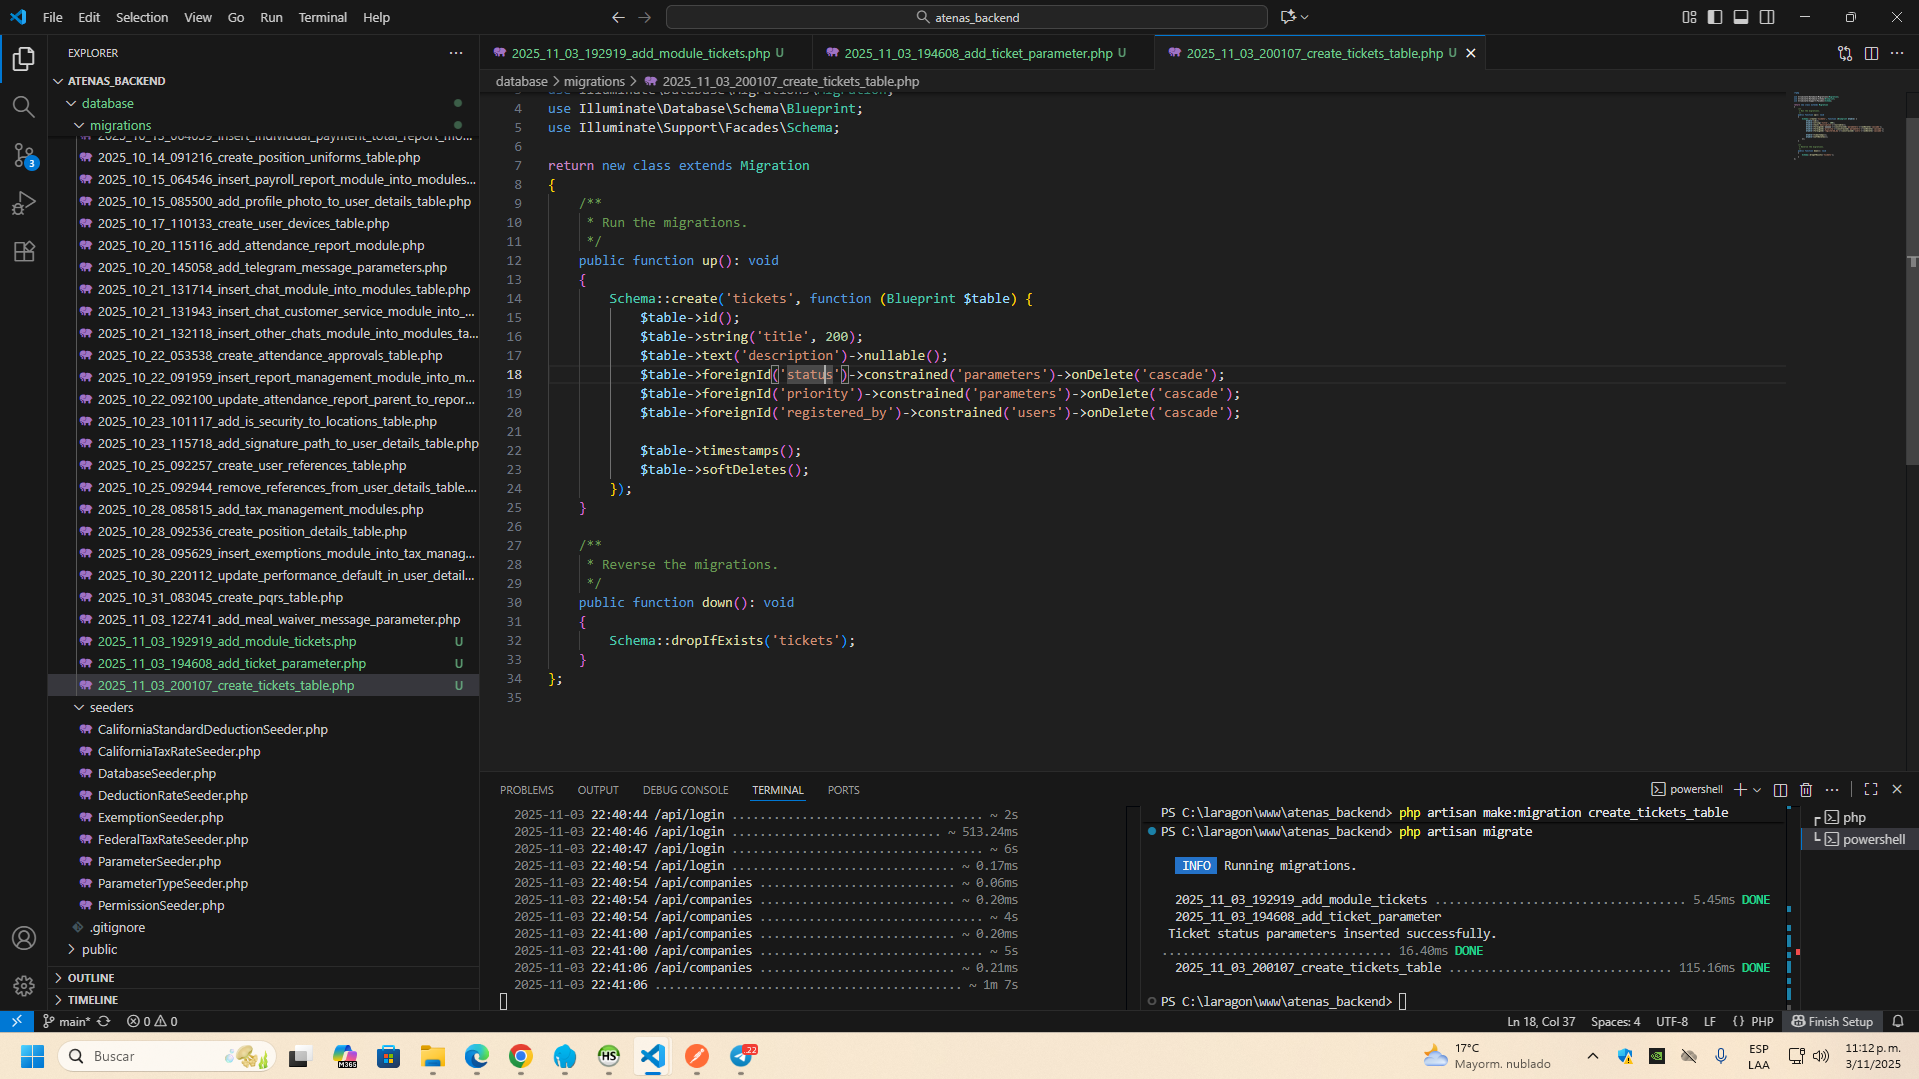Open the Accounts icon in activity bar
This screenshot has width=1919, height=1079.
(x=24, y=938)
